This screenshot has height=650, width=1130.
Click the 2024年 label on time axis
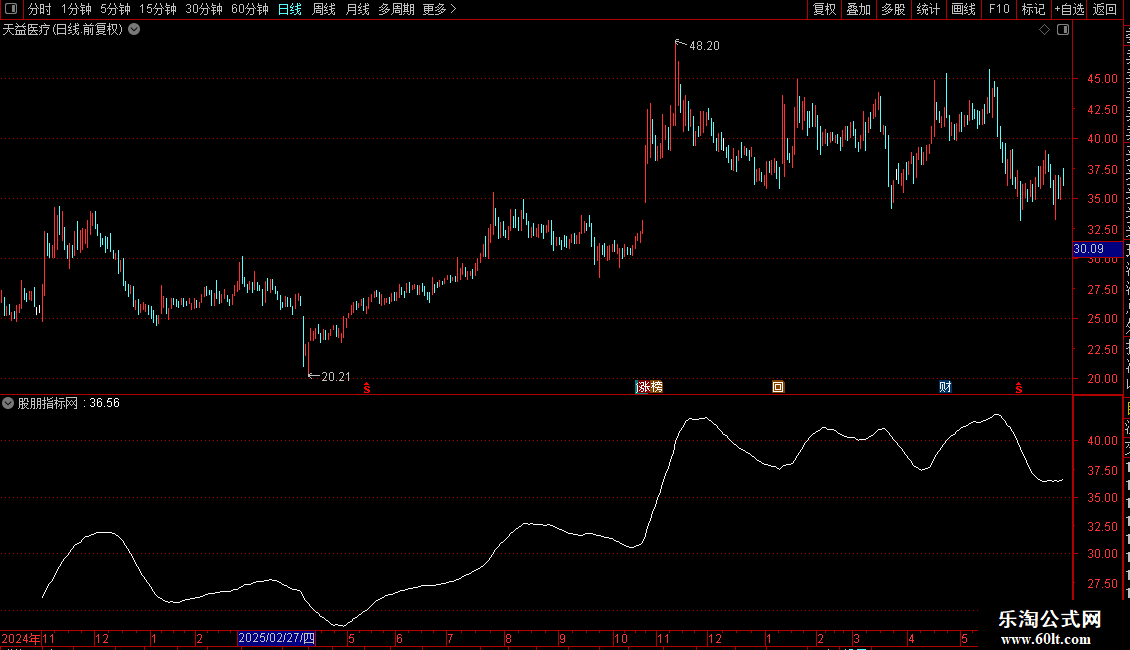(21, 638)
